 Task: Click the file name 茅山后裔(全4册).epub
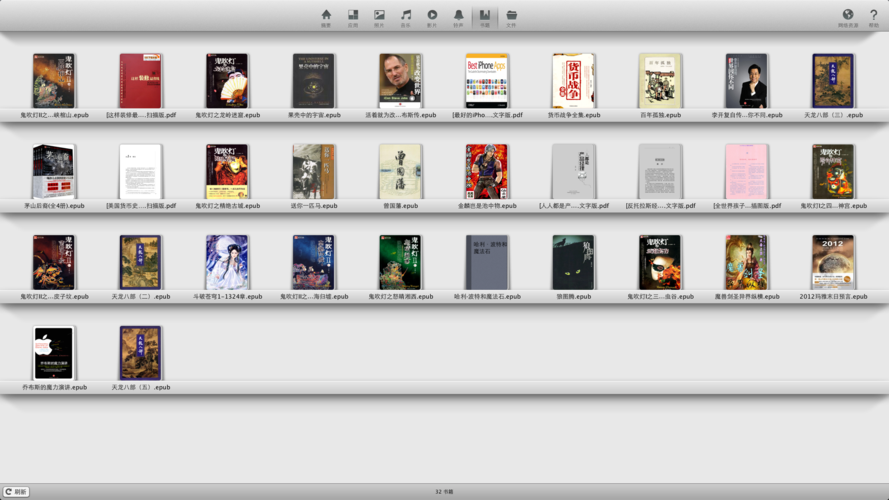click(x=54, y=206)
